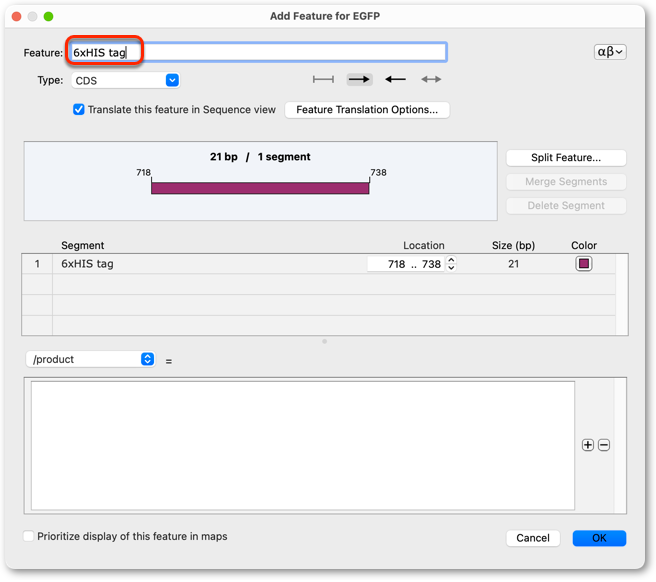Image resolution: width=656 pixels, height=582 pixels.
Task: Open the αβ special characters menu
Action: click(x=610, y=52)
